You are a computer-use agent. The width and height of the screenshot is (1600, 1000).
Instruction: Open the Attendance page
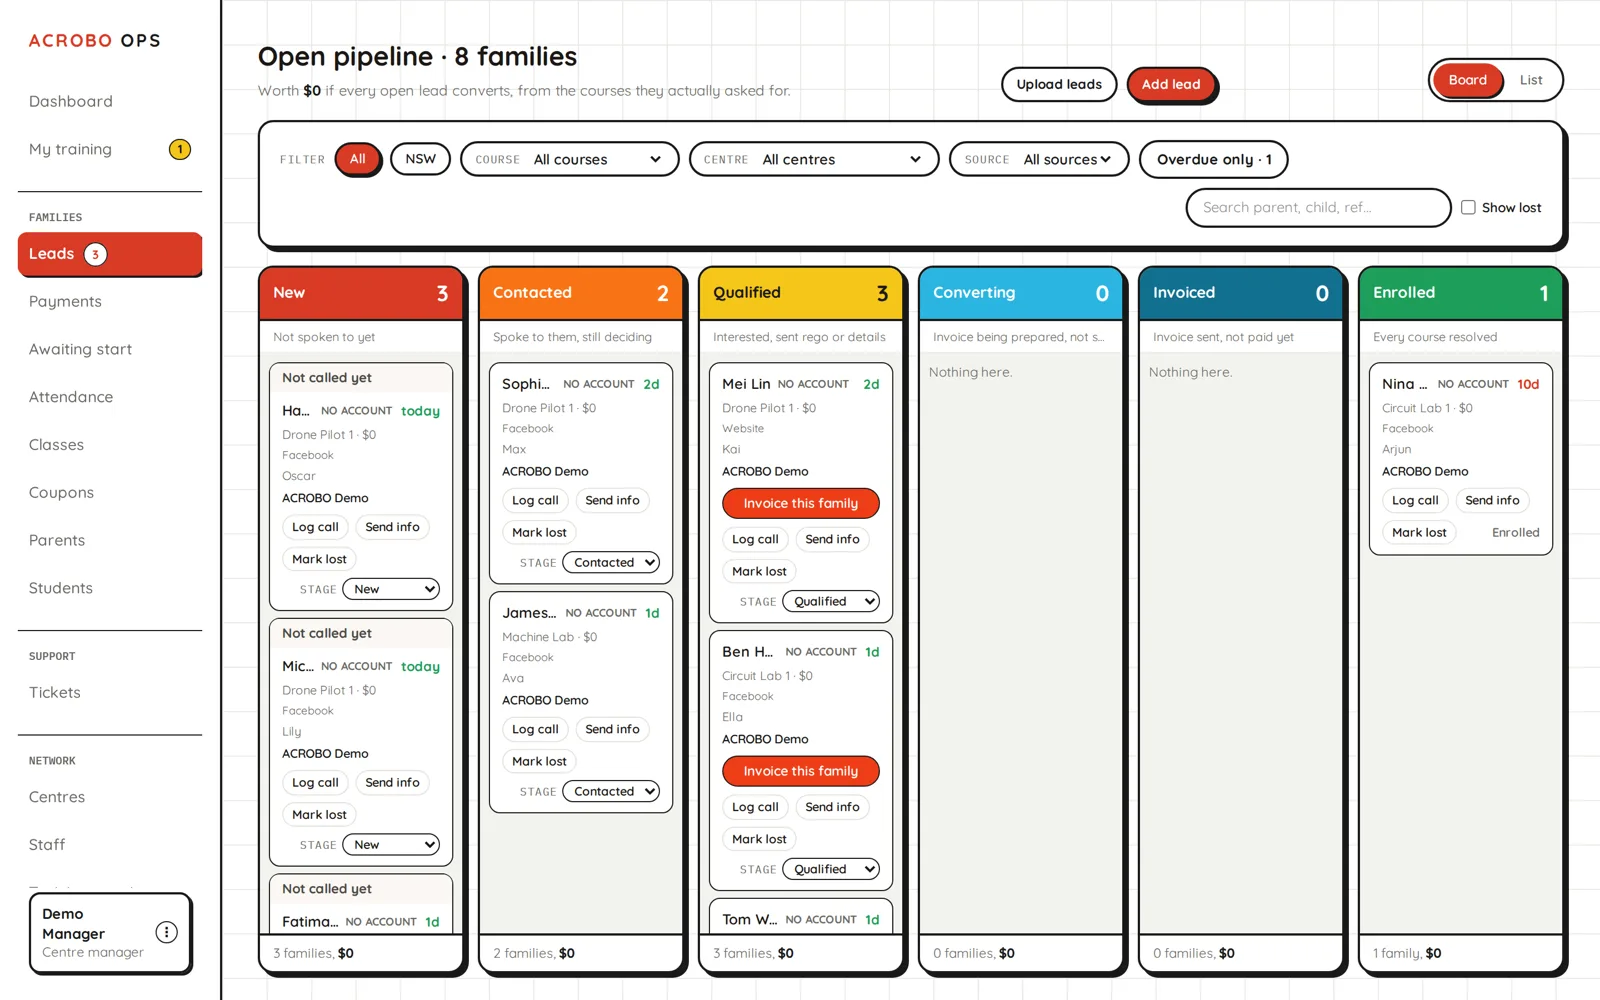[x=71, y=397]
